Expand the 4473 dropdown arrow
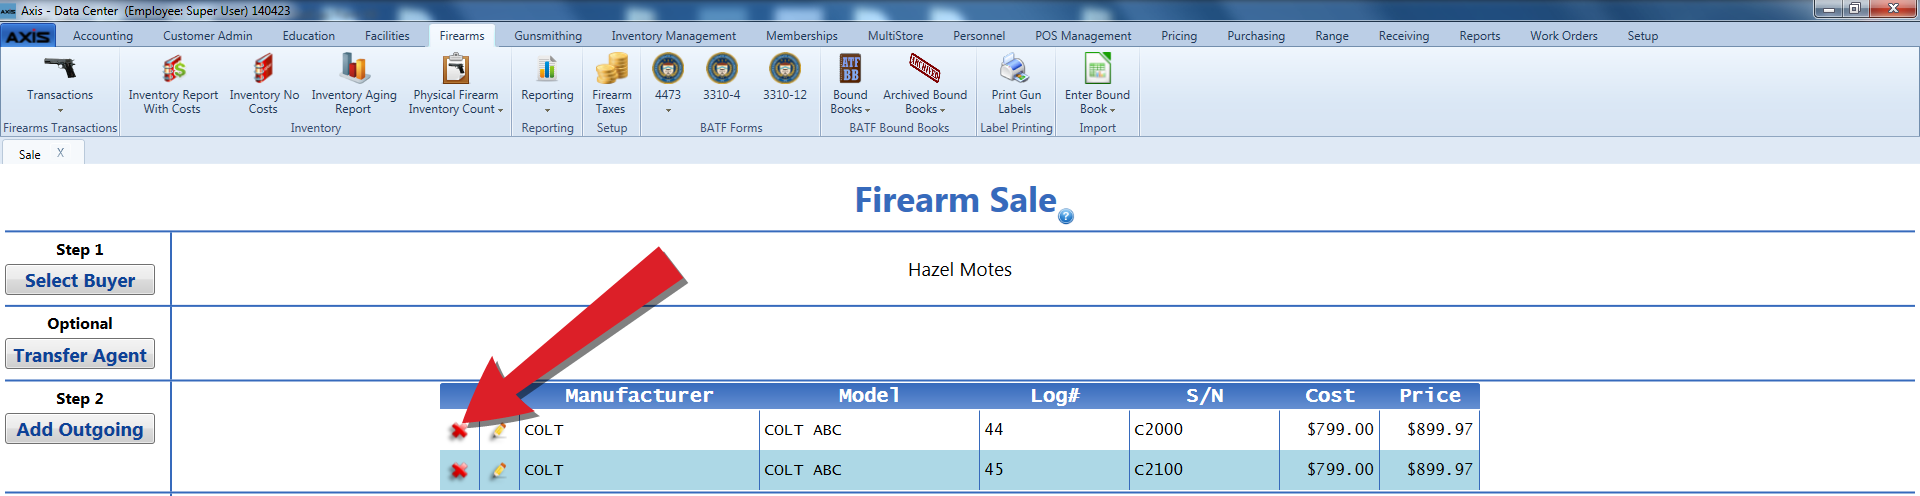The width and height of the screenshot is (1920, 496). pyautogui.click(x=668, y=110)
